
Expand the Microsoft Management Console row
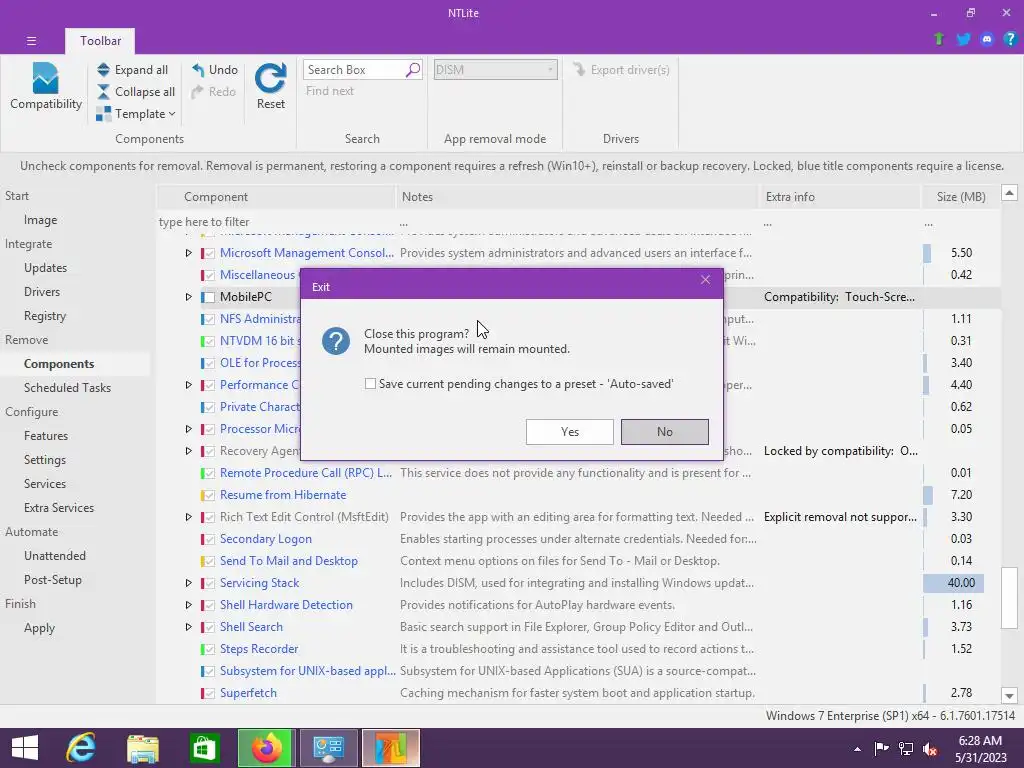[188, 253]
